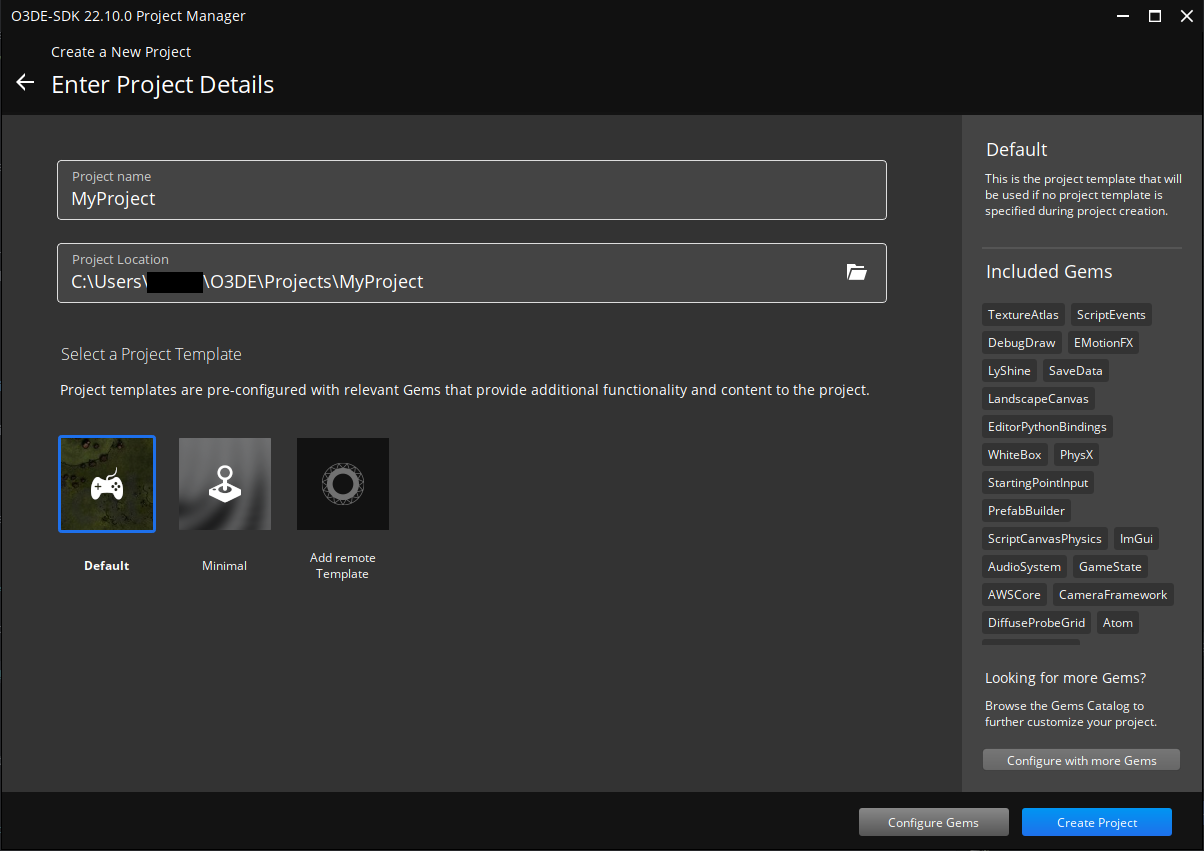
Task: Select the Minimal template location-pin icon
Action: coord(224,483)
